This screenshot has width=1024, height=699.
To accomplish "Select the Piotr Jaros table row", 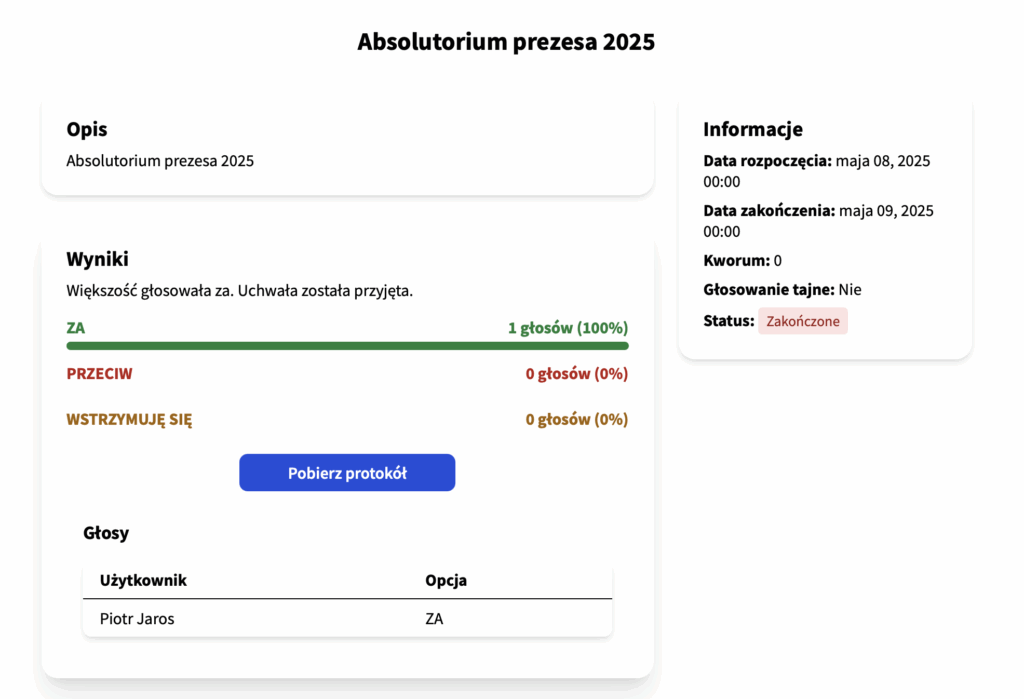I will [347, 618].
